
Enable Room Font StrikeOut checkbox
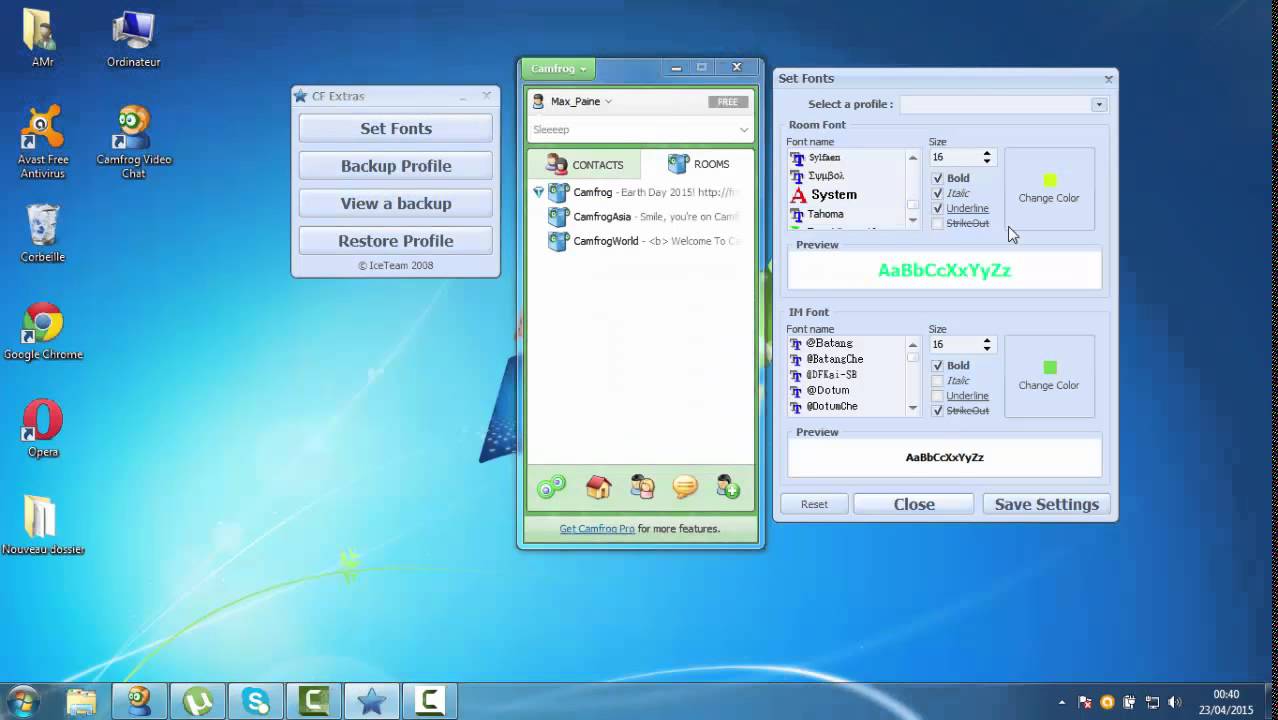tap(937, 223)
